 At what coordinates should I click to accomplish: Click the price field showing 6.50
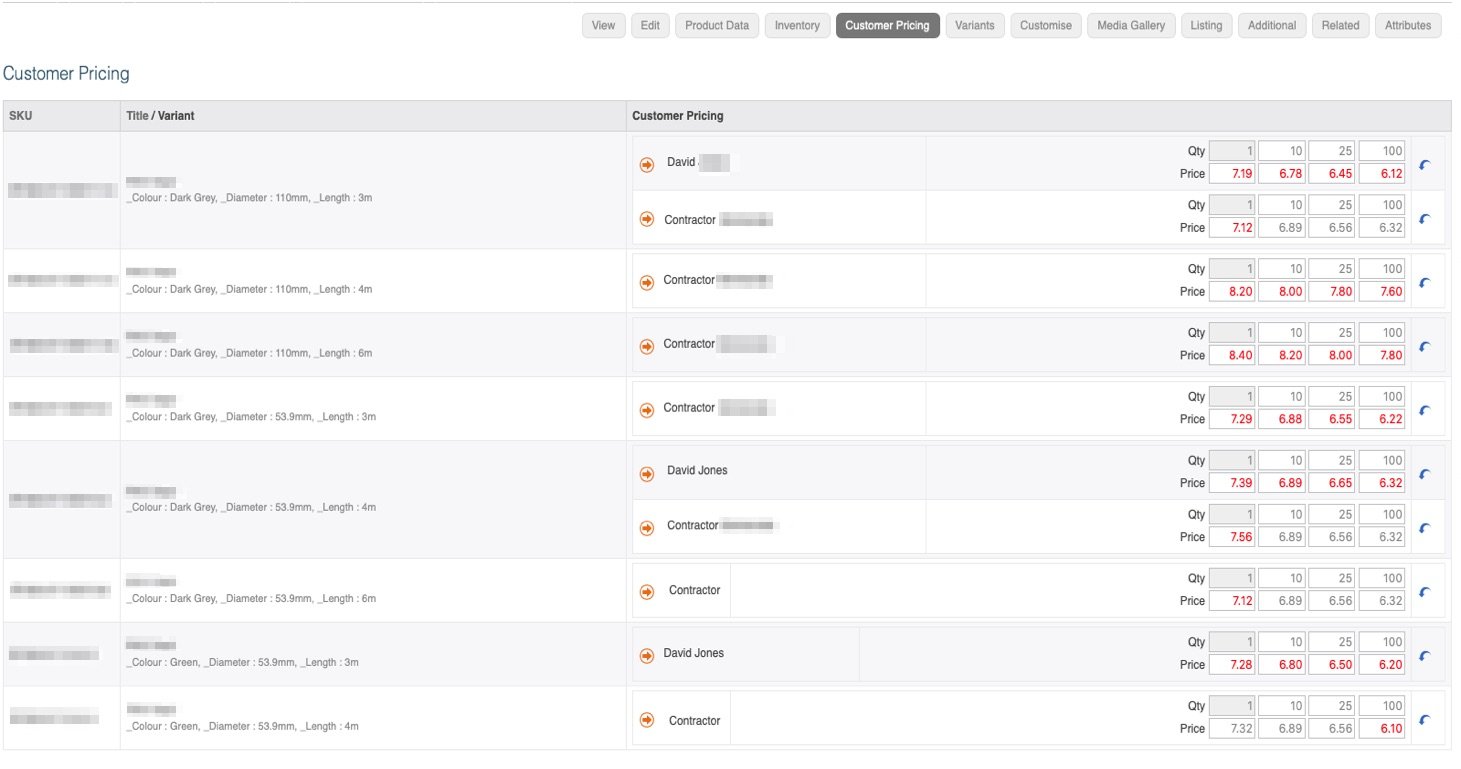[x=1332, y=665]
